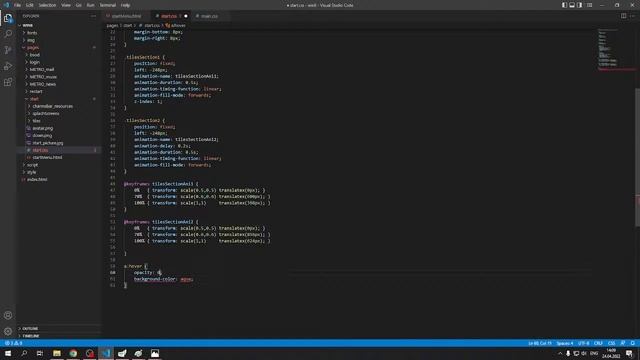
Task: Open the customize layout icon in title bar
Action: [x=589, y=5]
